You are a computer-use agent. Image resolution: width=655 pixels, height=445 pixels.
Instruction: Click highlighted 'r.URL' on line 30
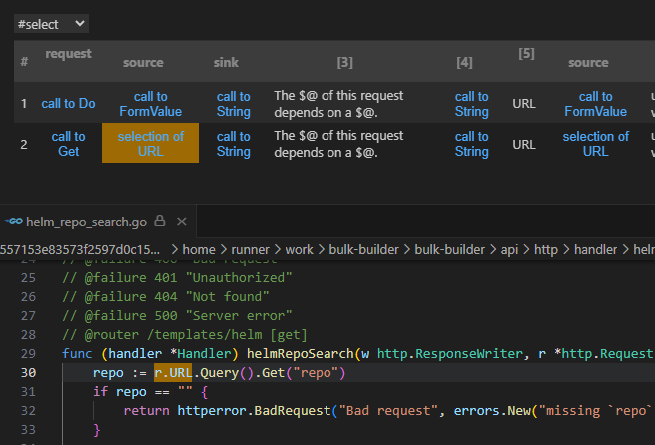click(173, 373)
